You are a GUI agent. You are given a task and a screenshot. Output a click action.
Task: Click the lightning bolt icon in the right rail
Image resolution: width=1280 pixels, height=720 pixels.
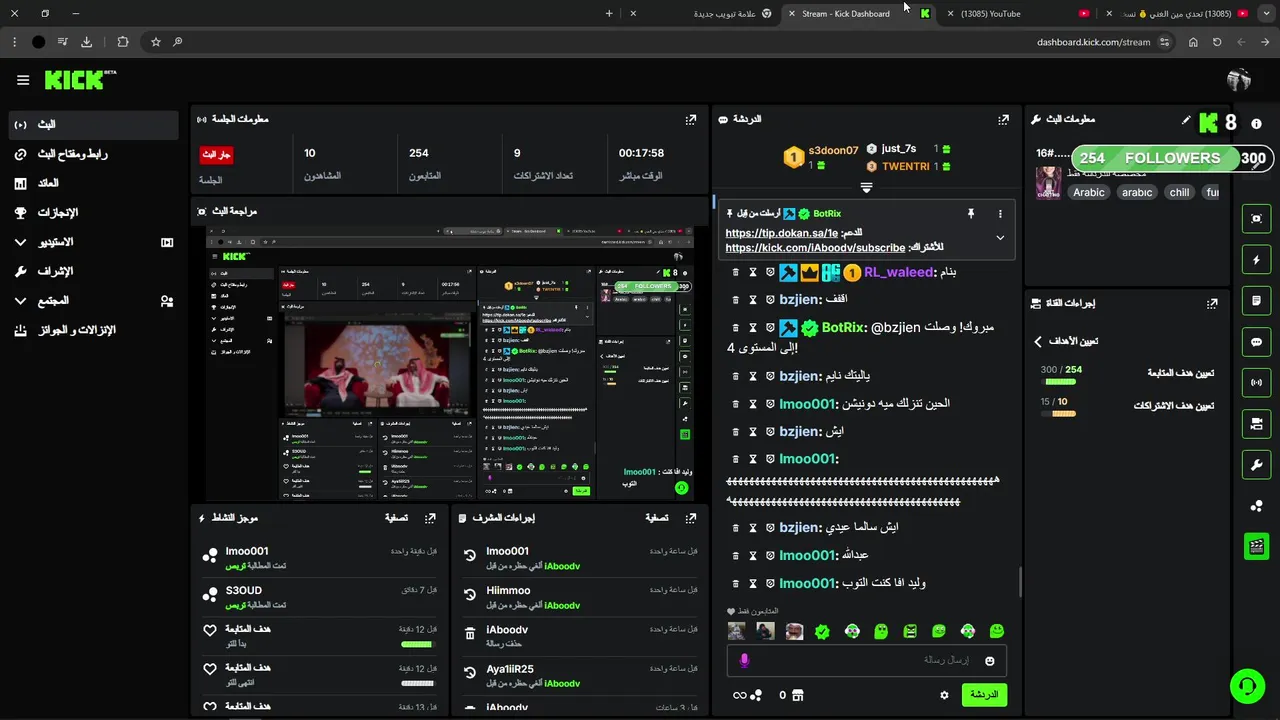click(x=1257, y=260)
